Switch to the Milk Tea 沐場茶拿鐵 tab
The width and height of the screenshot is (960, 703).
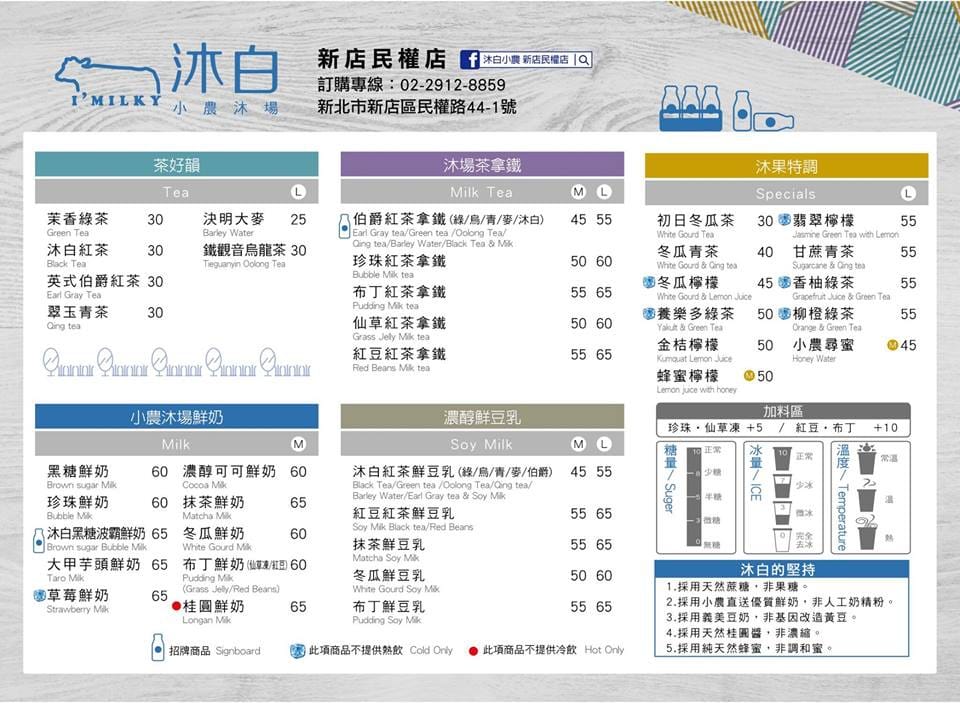click(482, 163)
